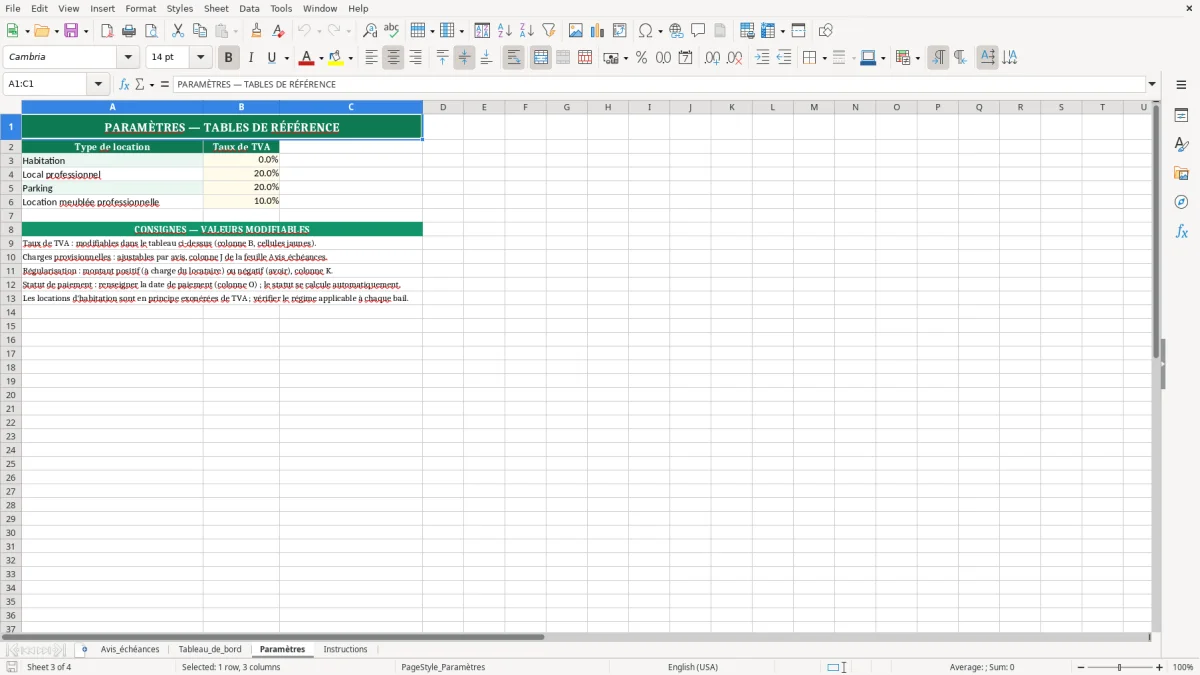
Task: Run the Spelling check
Action: [392, 31]
